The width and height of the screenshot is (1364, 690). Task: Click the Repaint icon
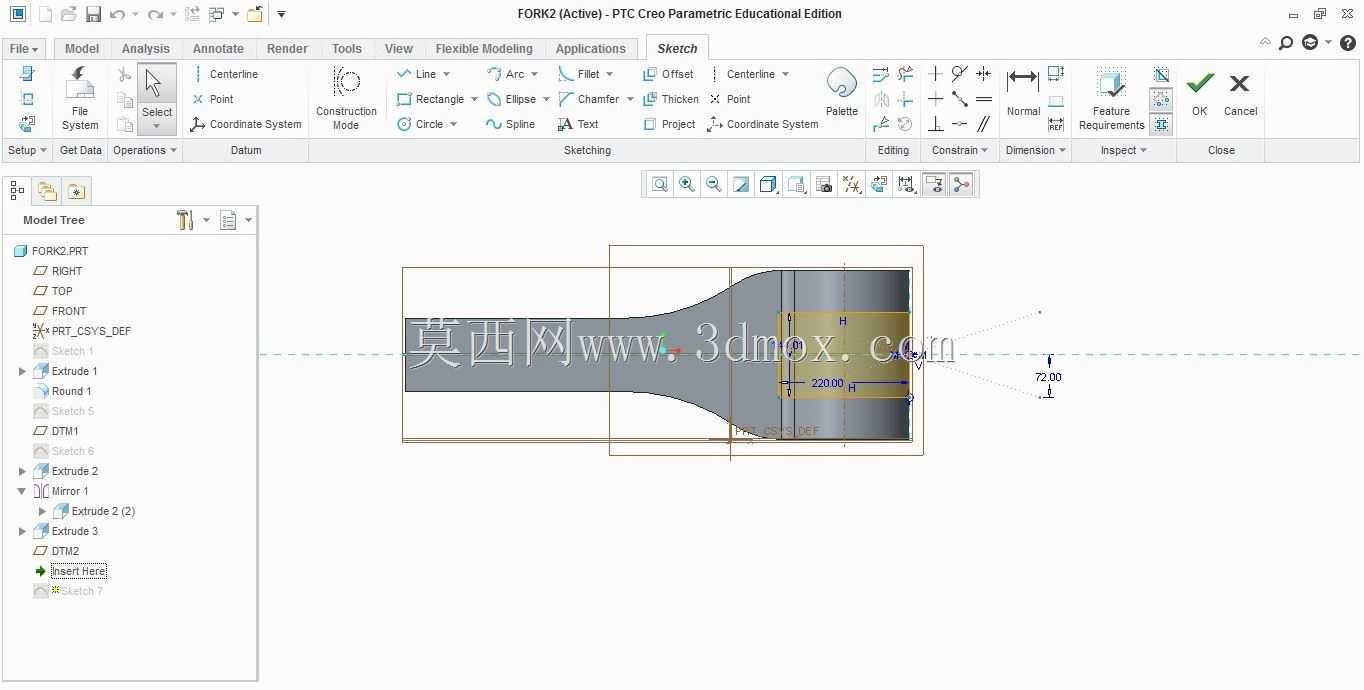[x=741, y=184]
